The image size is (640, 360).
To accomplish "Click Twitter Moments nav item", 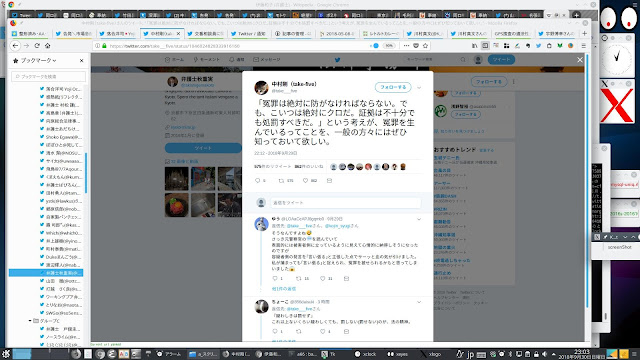I will 207,60.
